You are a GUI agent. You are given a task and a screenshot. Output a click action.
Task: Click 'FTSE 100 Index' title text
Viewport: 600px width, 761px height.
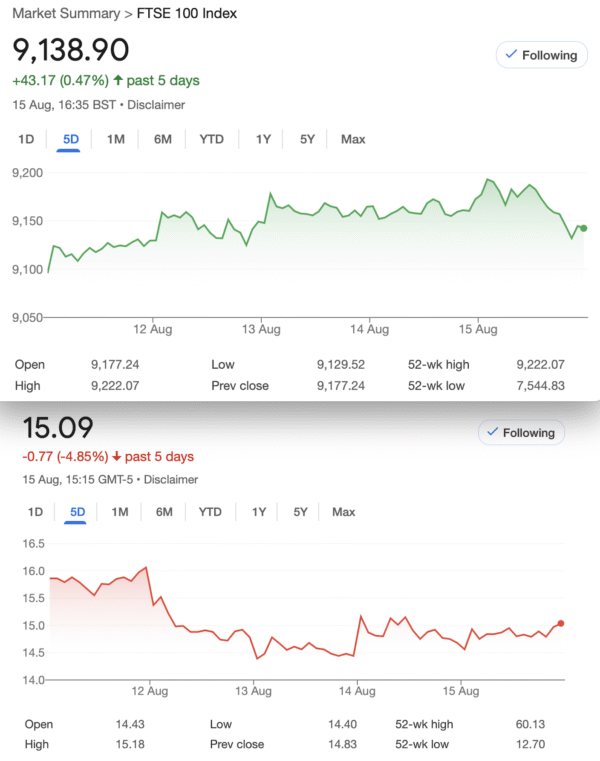coord(187,13)
